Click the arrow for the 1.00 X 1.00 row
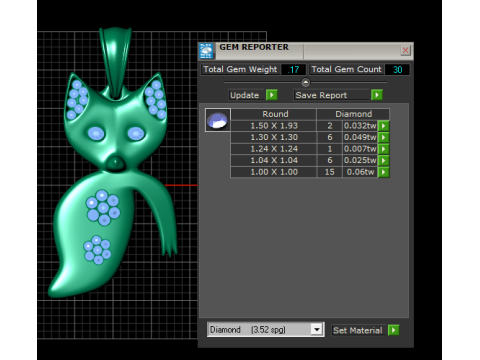The height and width of the screenshot is (360, 480). pyautogui.click(x=384, y=172)
